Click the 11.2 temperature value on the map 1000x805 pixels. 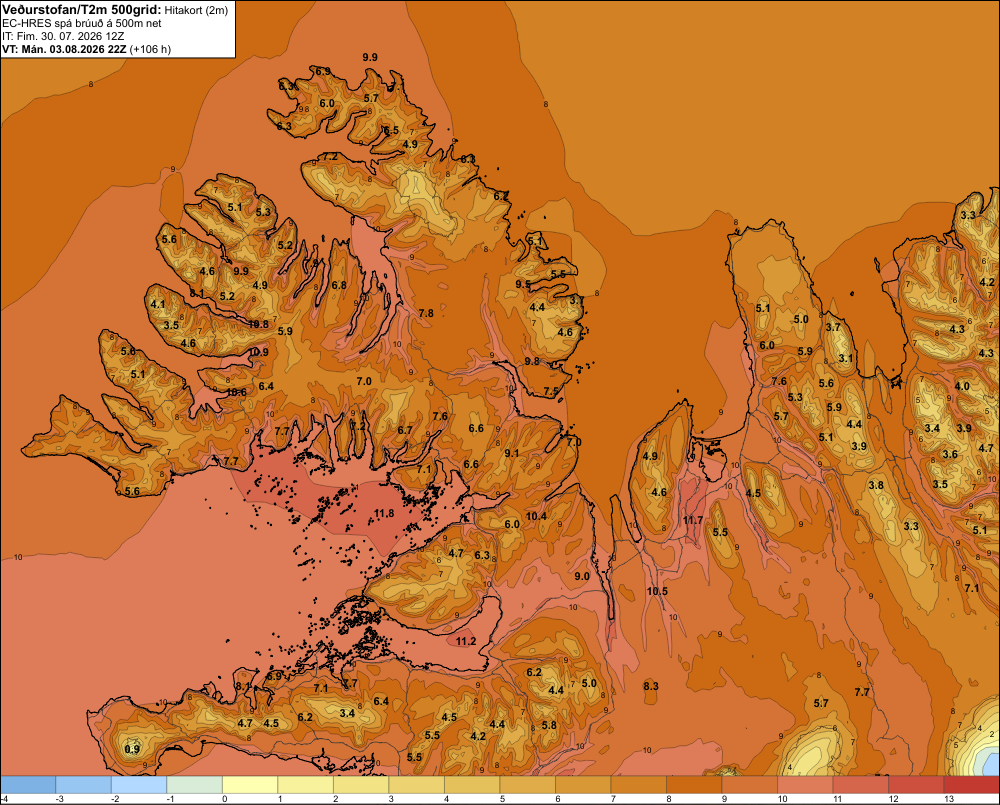click(466, 641)
